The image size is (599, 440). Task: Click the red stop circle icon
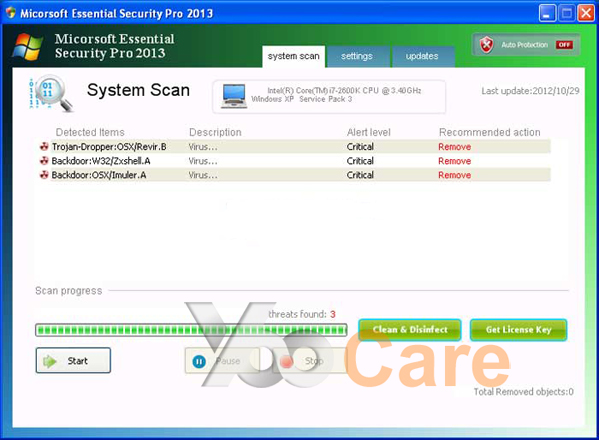pos(286,361)
